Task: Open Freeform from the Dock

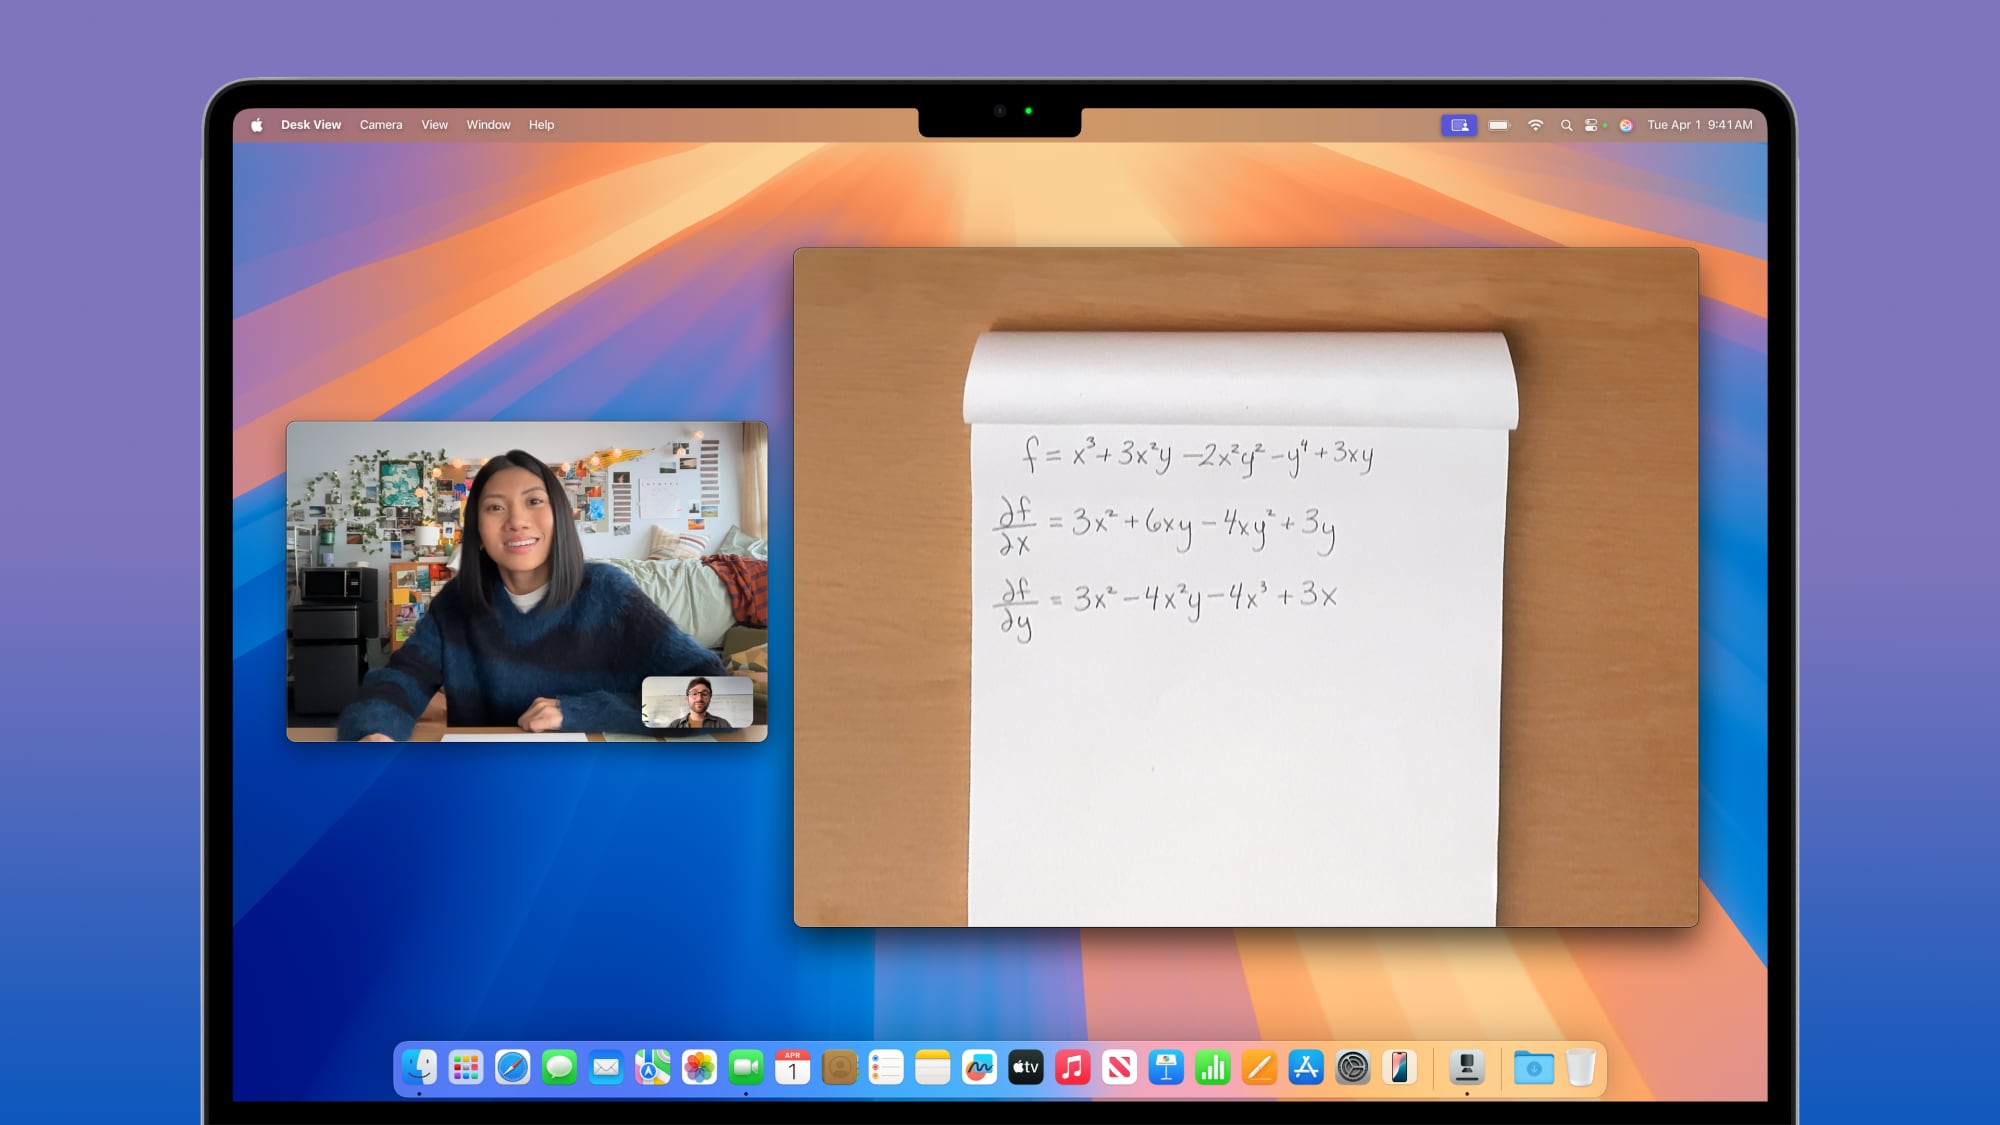Action: (980, 1067)
